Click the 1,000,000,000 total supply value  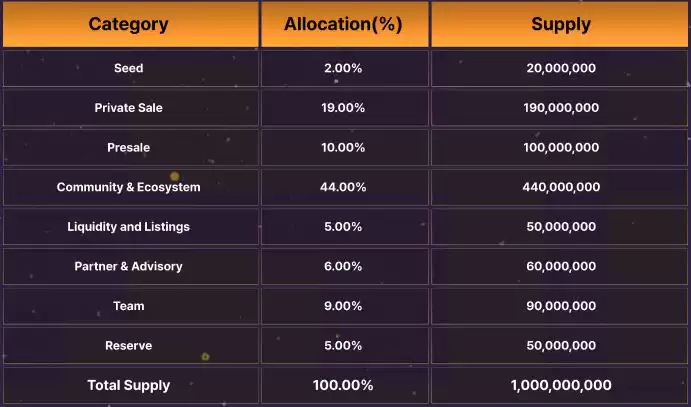pyautogui.click(x=561, y=385)
